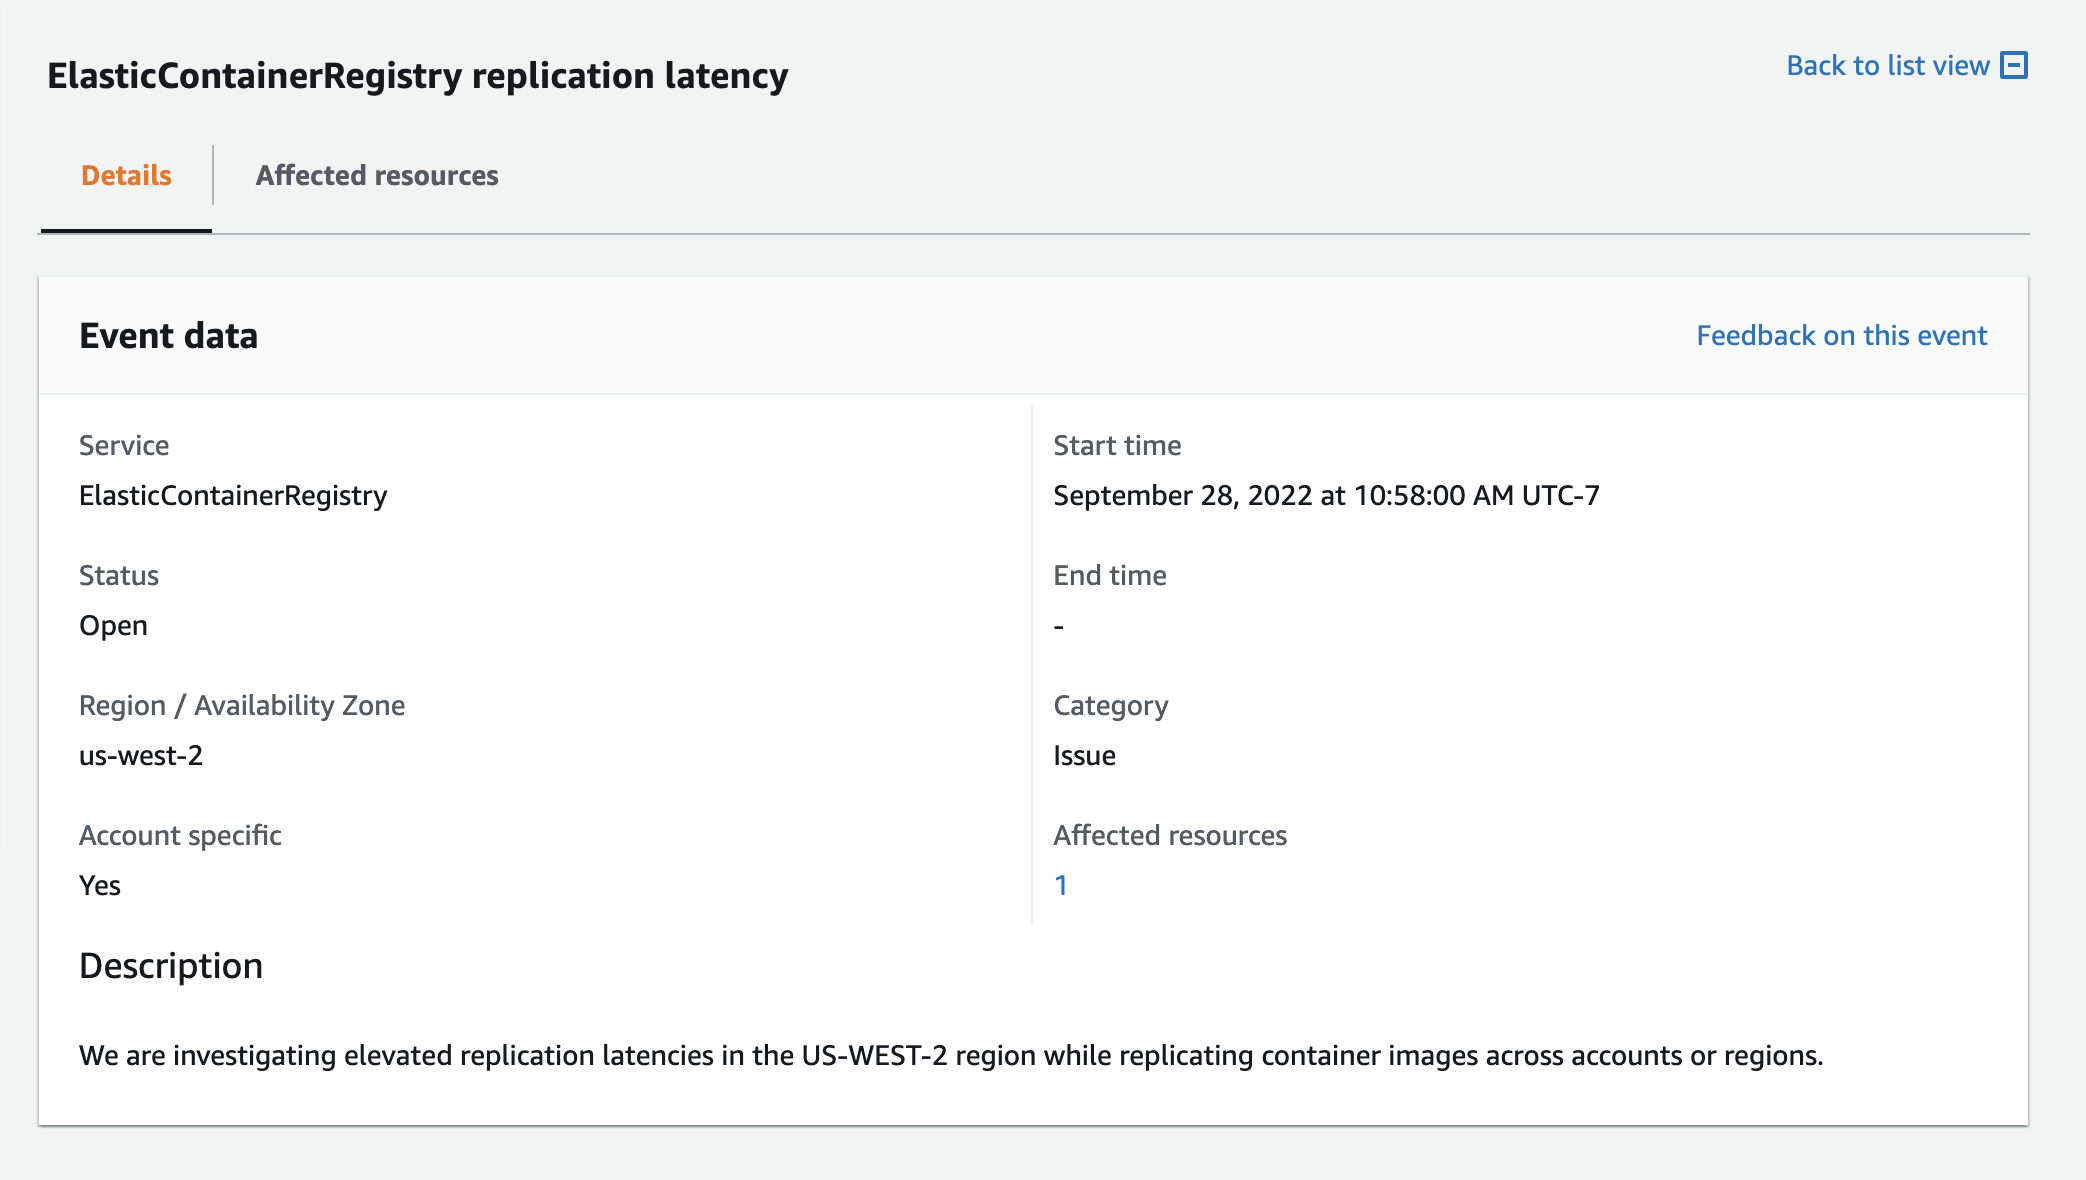Select the event title ElasticContainerRegistry replication latency
The image size is (2086, 1180).
pos(417,74)
